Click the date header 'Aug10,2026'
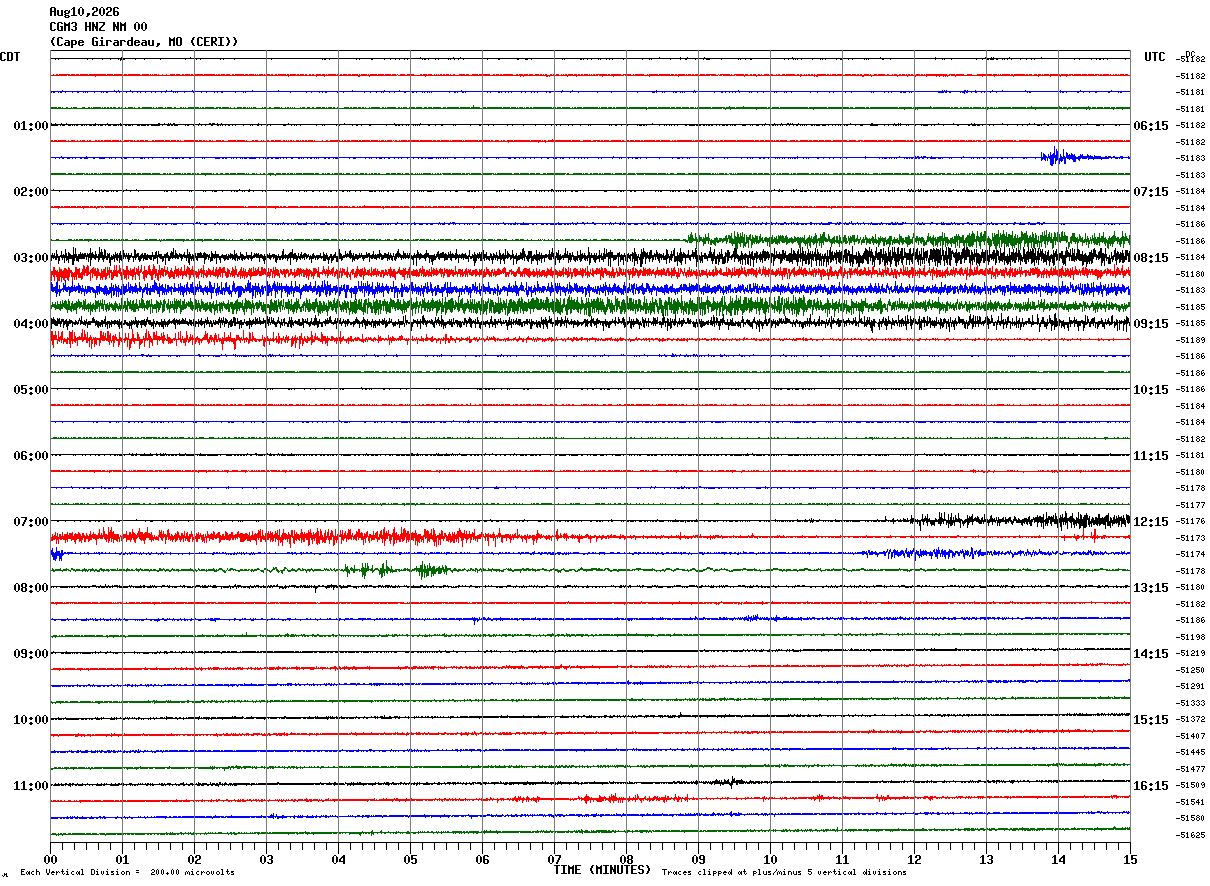The image size is (1210, 886). pyautogui.click(x=84, y=12)
